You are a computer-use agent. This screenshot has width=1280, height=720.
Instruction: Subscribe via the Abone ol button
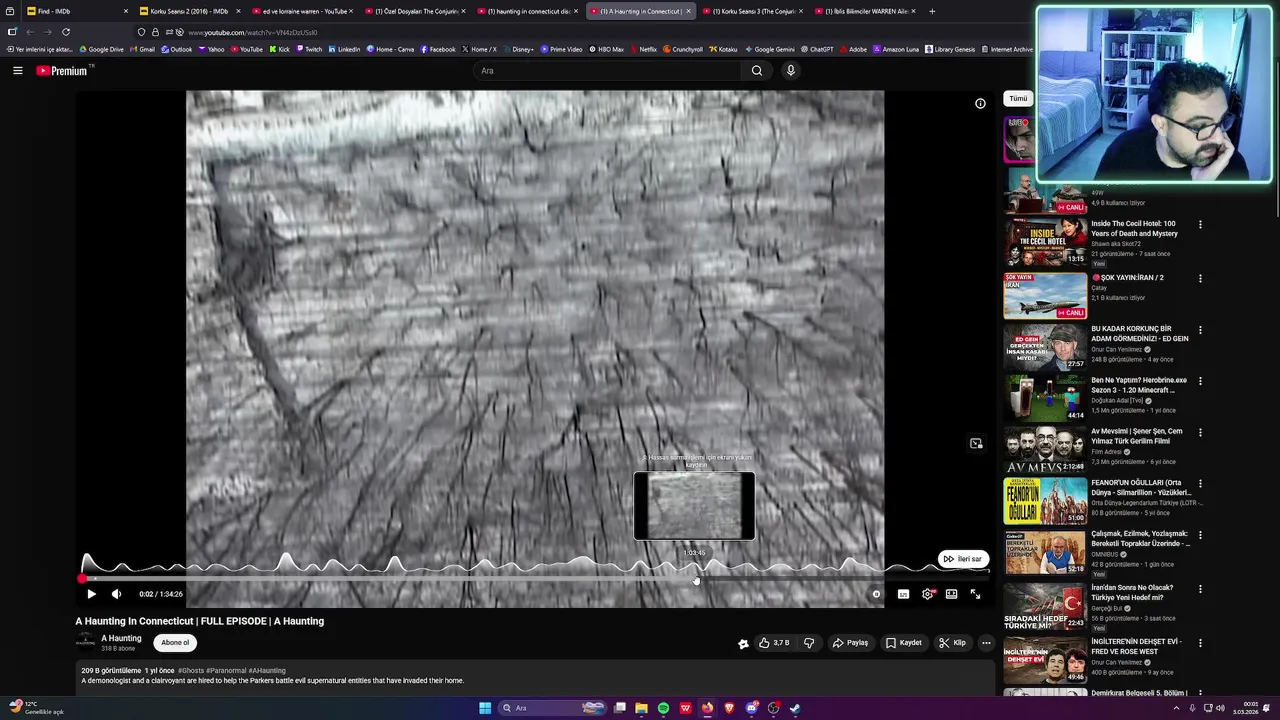click(175, 643)
